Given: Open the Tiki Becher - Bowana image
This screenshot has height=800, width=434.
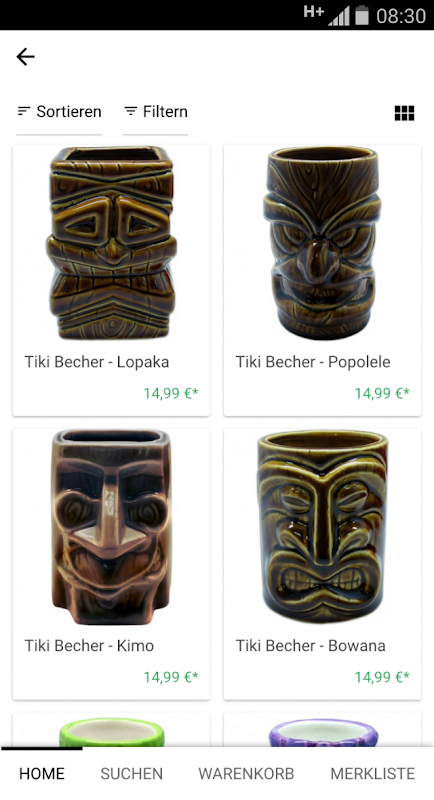Looking at the screenshot, I should (322, 527).
